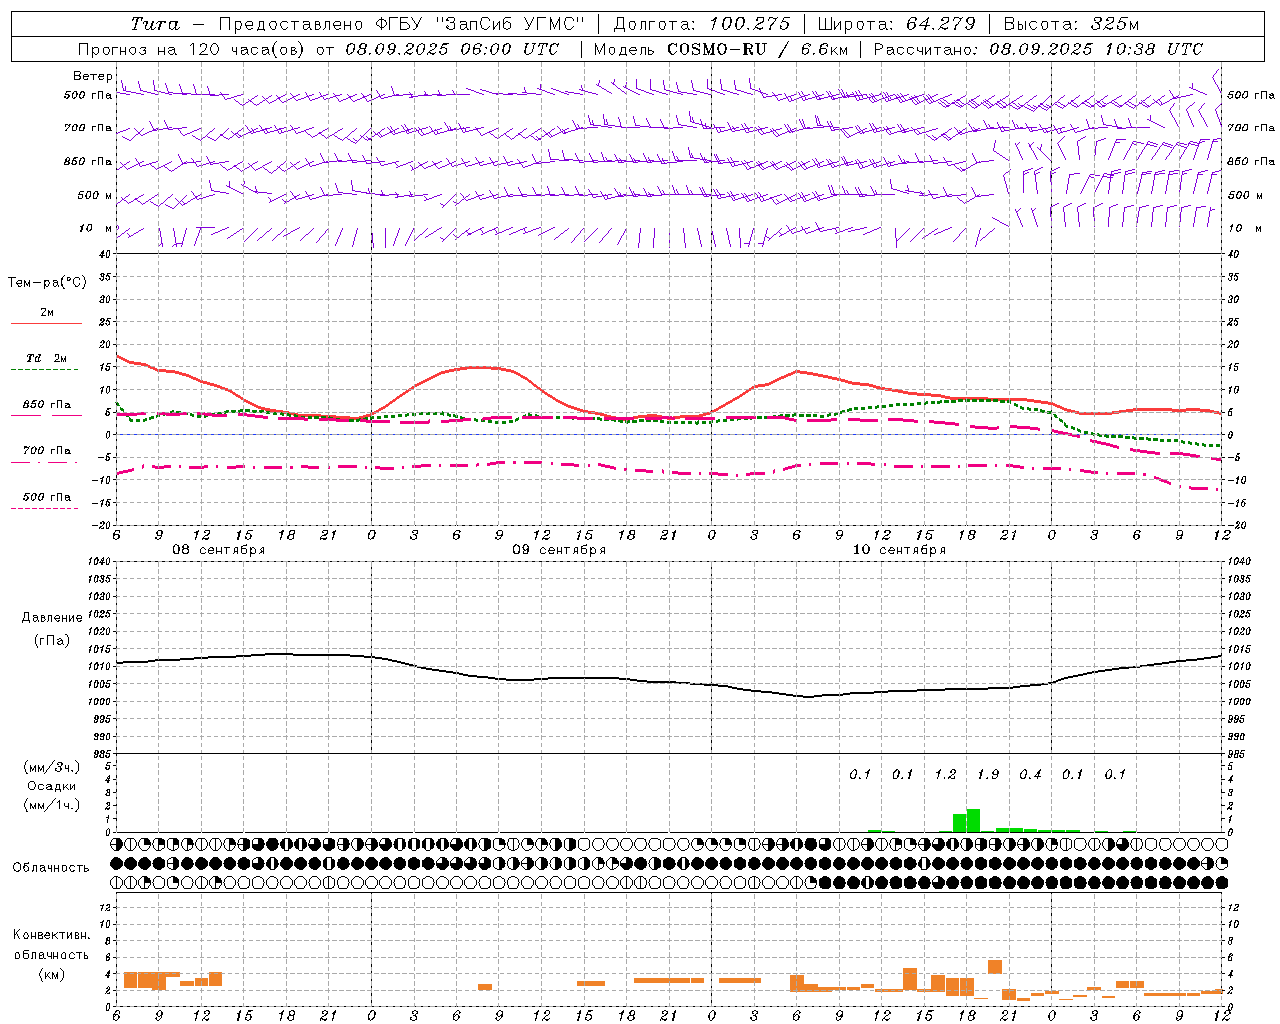The width and height of the screenshot is (1280, 1024).
Task: Click the 2м temperature legend entry
Action: click(47, 313)
